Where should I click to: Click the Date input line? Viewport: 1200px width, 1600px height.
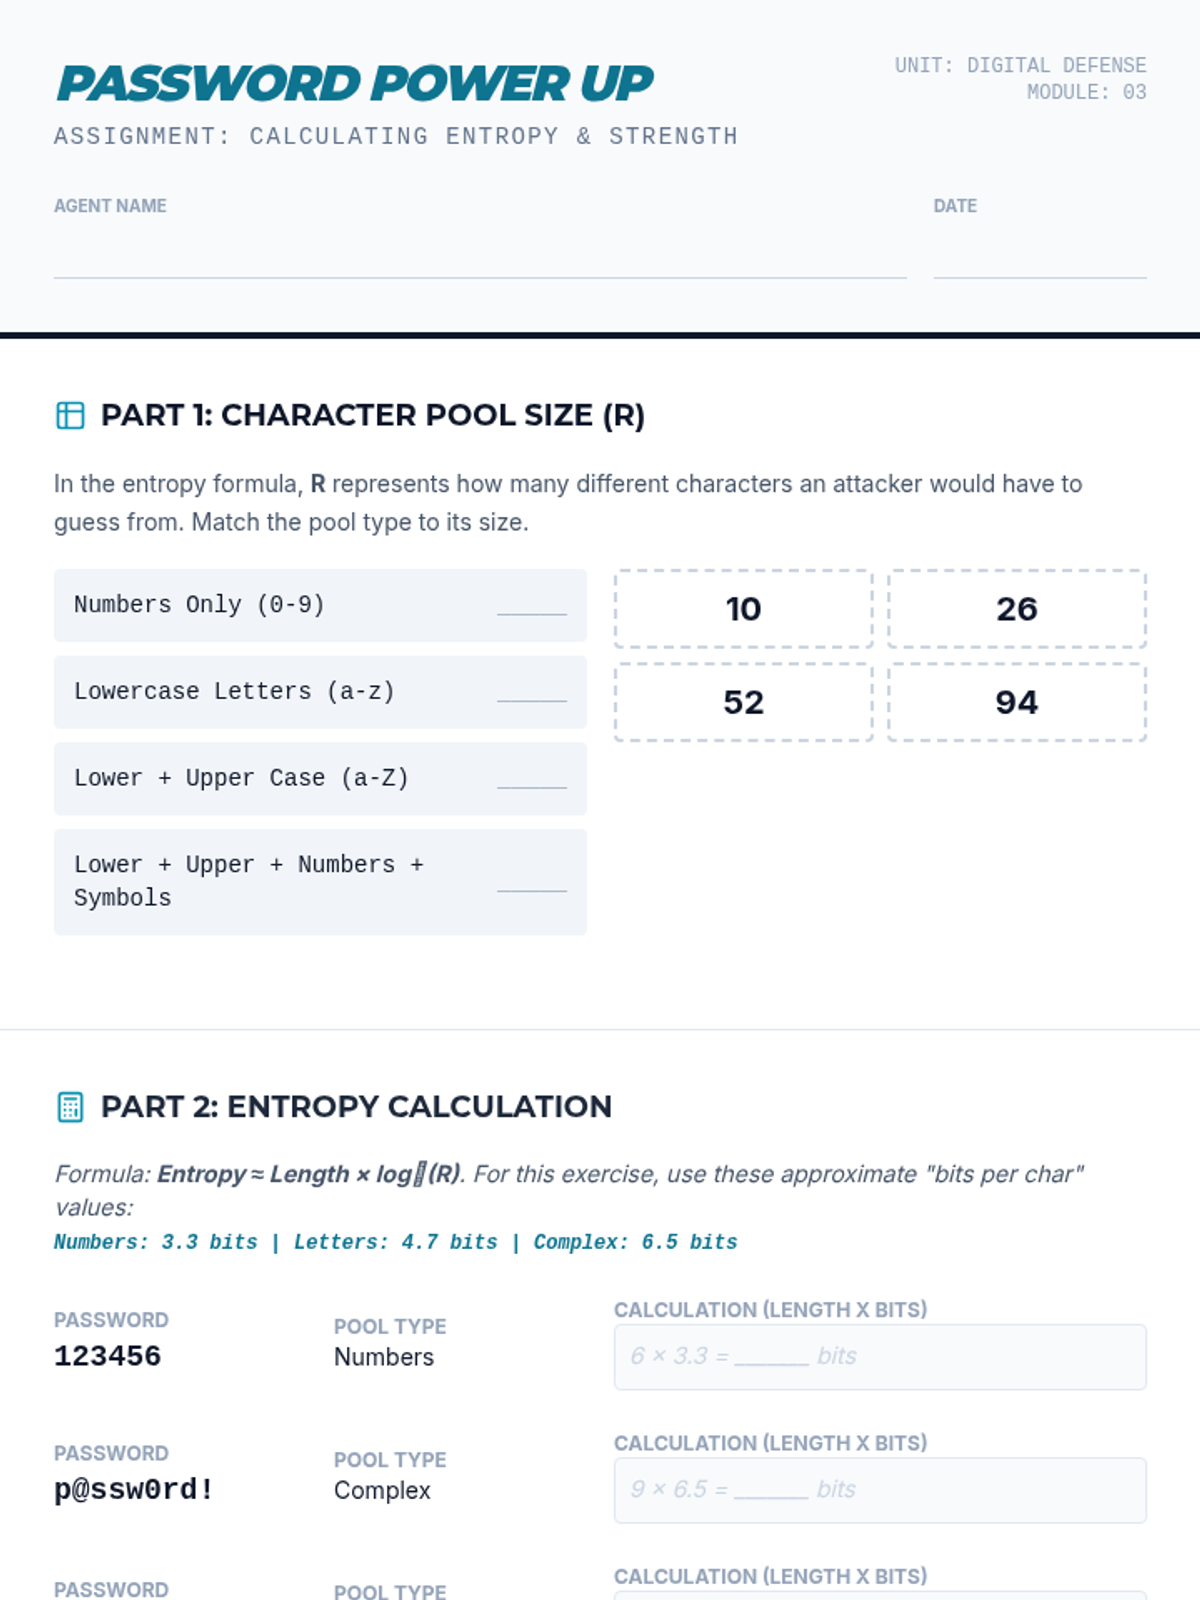pos(1039,258)
